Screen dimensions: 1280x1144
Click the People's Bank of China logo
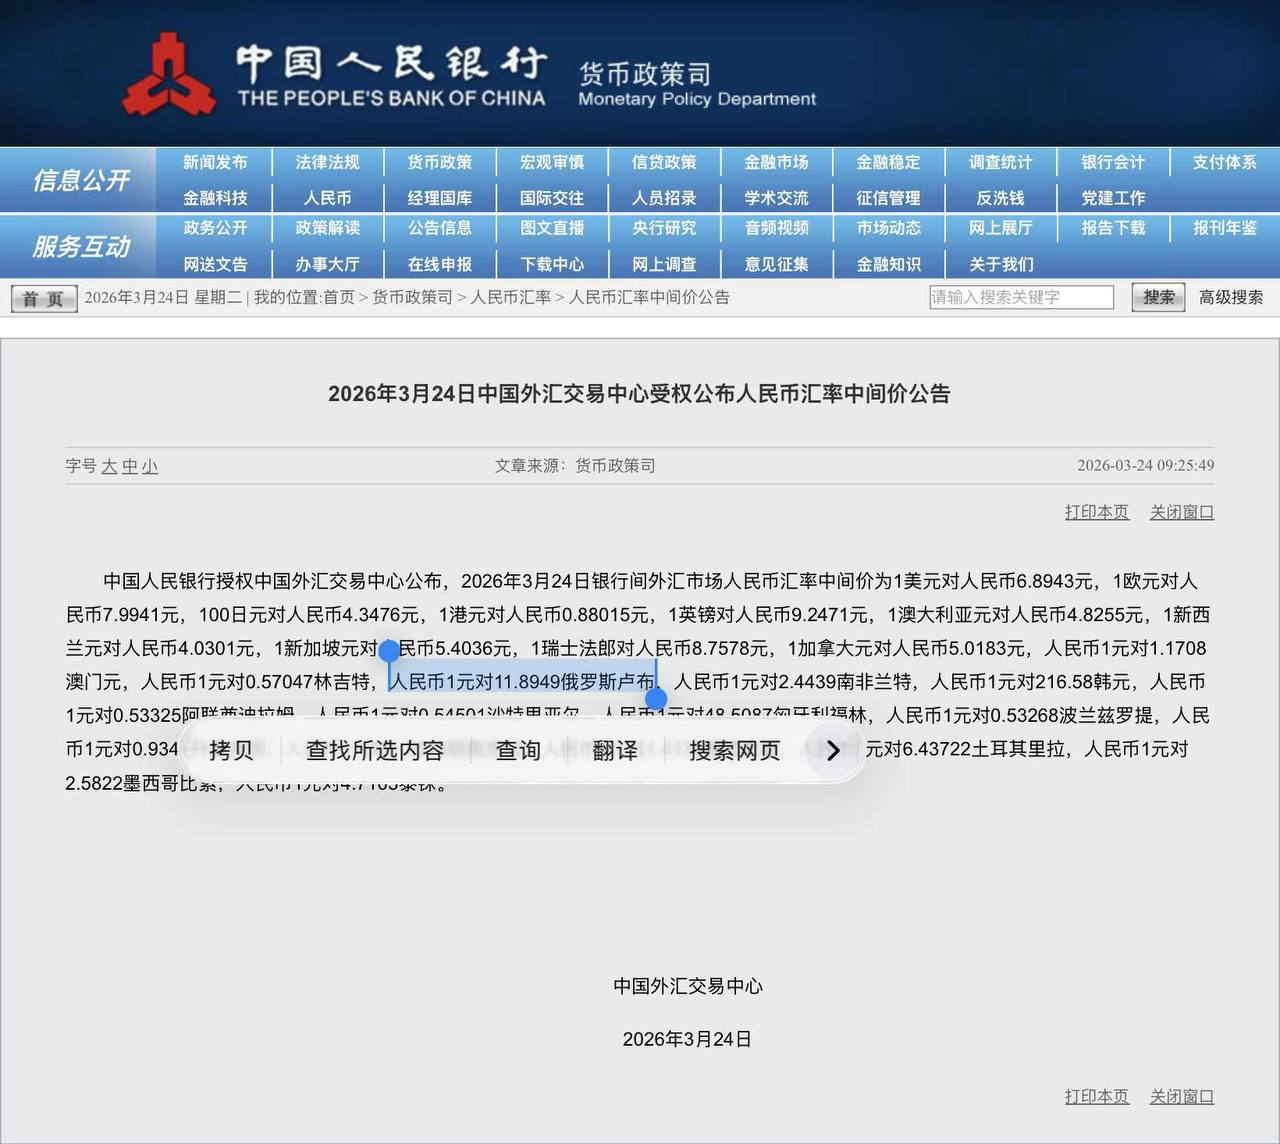coord(168,75)
